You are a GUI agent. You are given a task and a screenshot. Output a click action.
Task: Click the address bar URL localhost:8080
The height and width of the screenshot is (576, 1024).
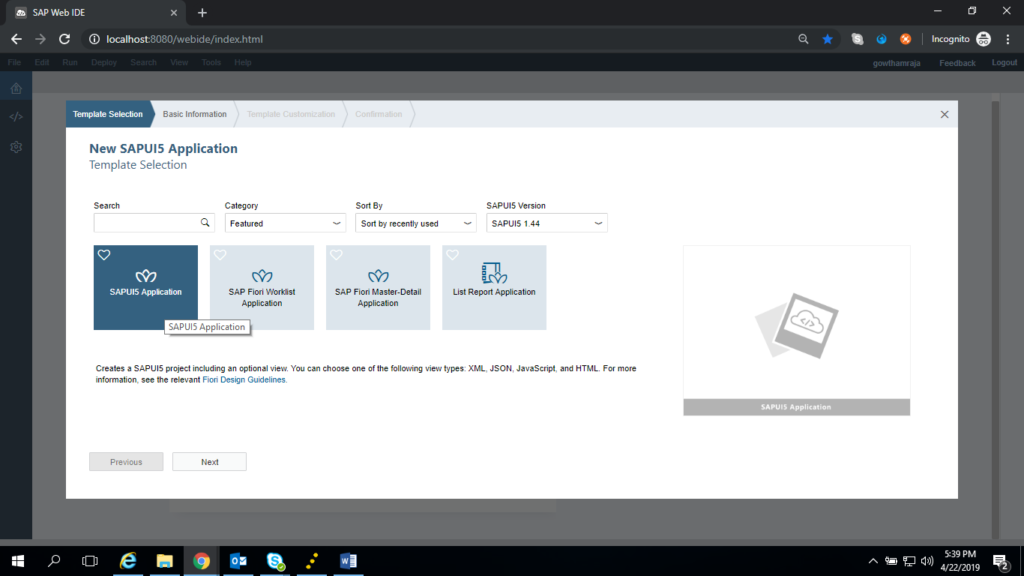[x=185, y=39]
